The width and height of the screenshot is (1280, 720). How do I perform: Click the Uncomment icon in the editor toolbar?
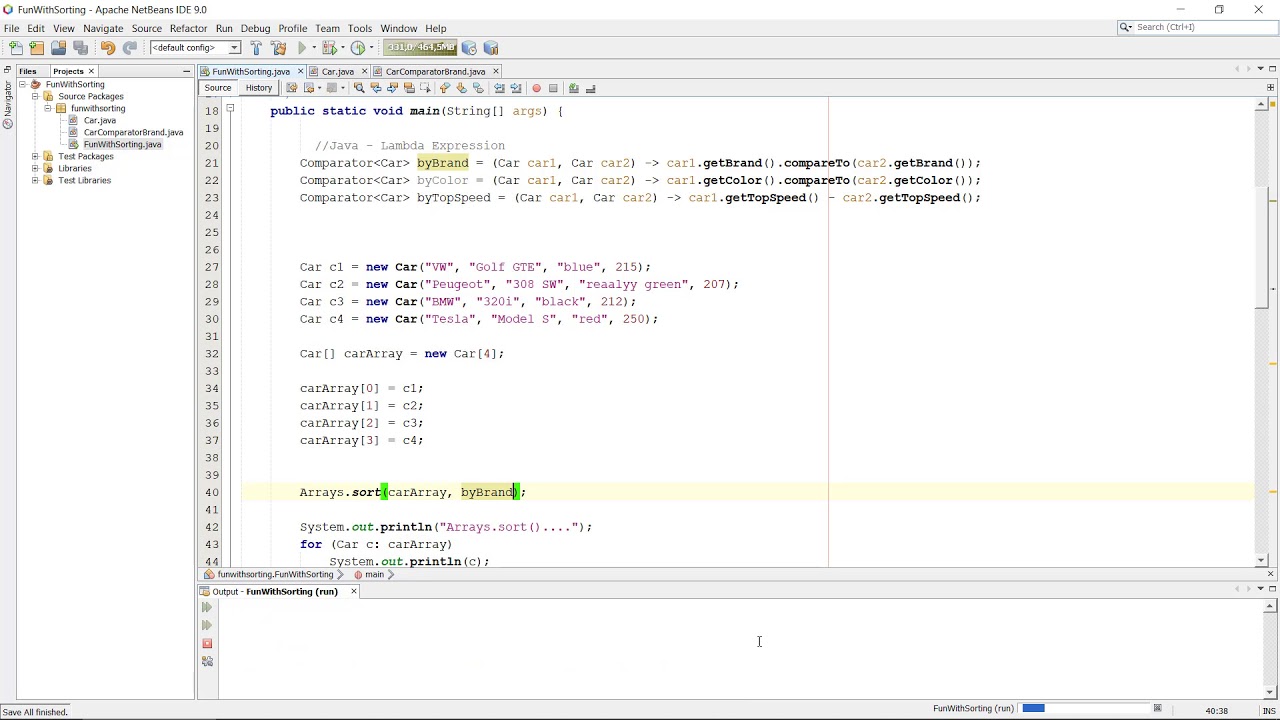click(590, 88)
